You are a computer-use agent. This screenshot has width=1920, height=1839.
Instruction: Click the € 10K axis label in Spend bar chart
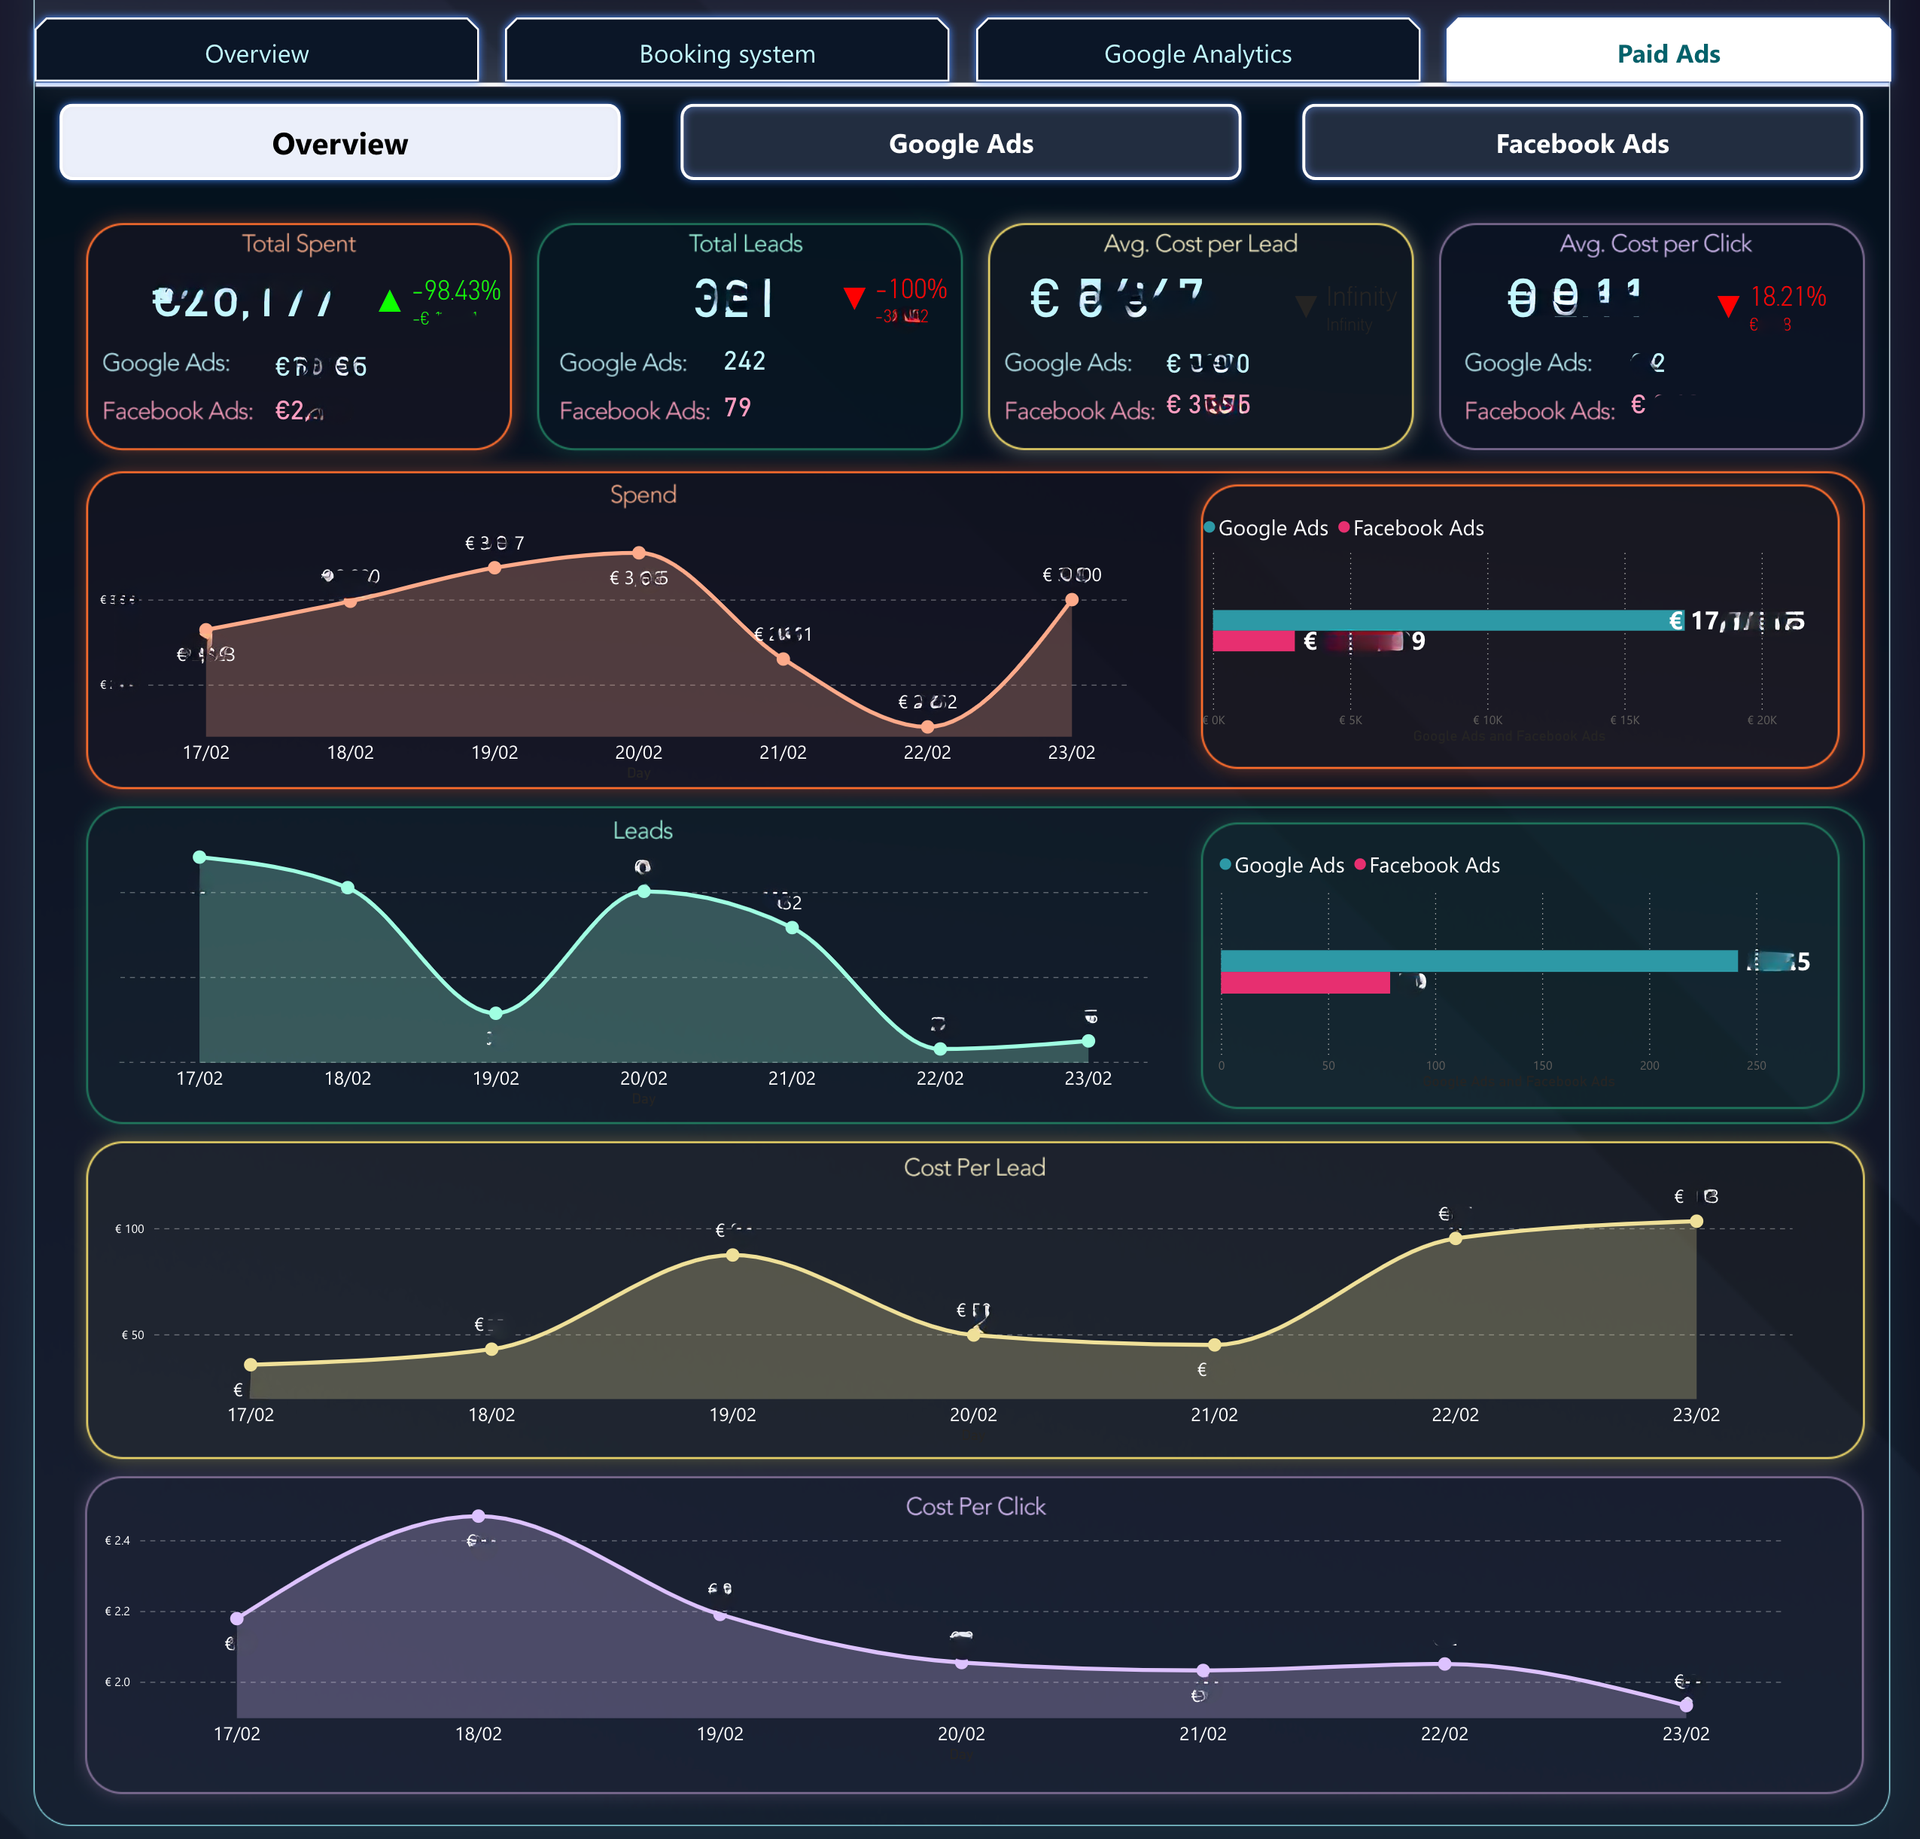[1487, 720]
